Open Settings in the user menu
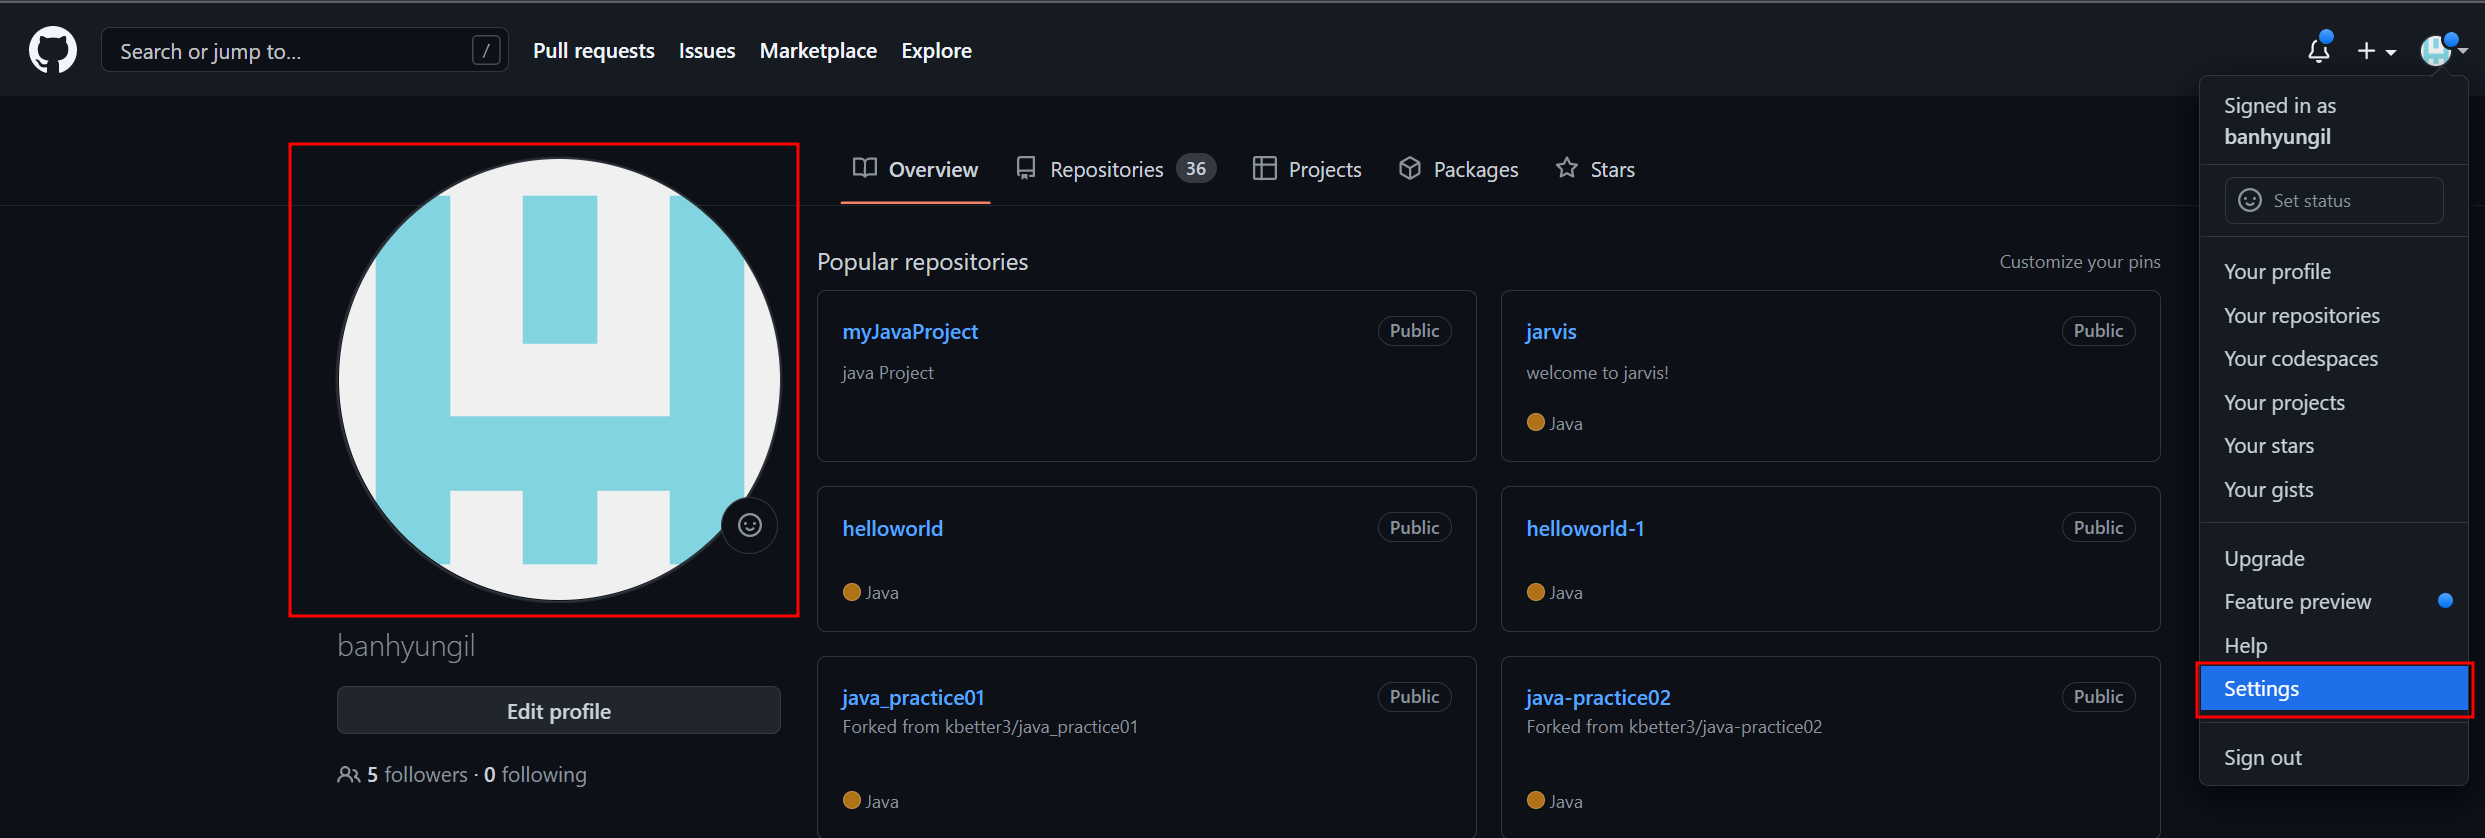Screen dimensions: 2485x838 pos(2333,689)
